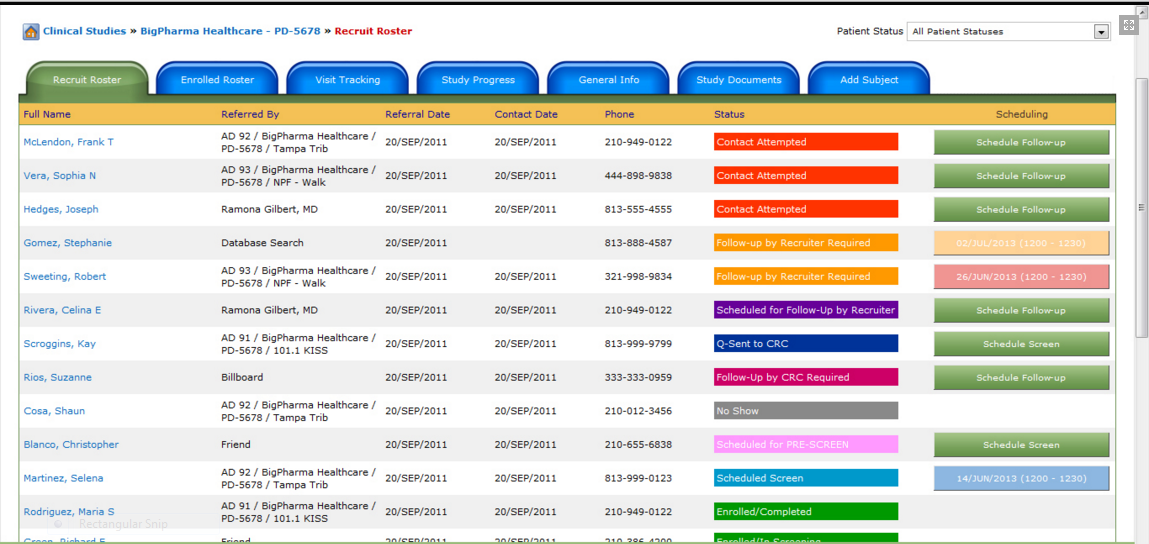Image resolution: width=1149 pixels, height=544 pixels.
Task: Click the purple Scheduled for Follow-Up by Recruiter status
Action: tap(806, 310)
